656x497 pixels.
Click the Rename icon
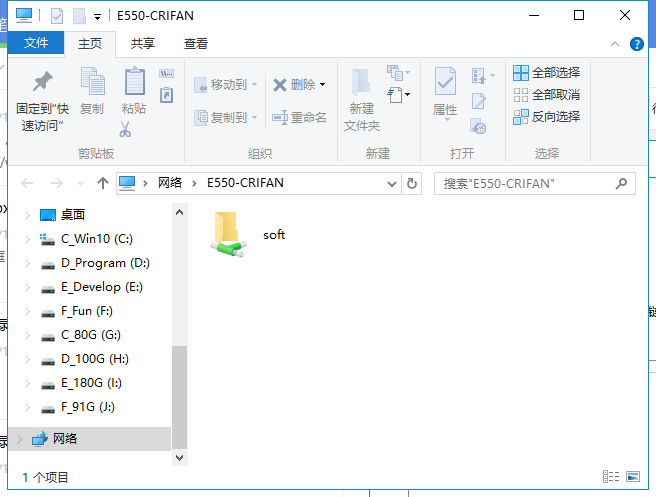tap(280, 118)
